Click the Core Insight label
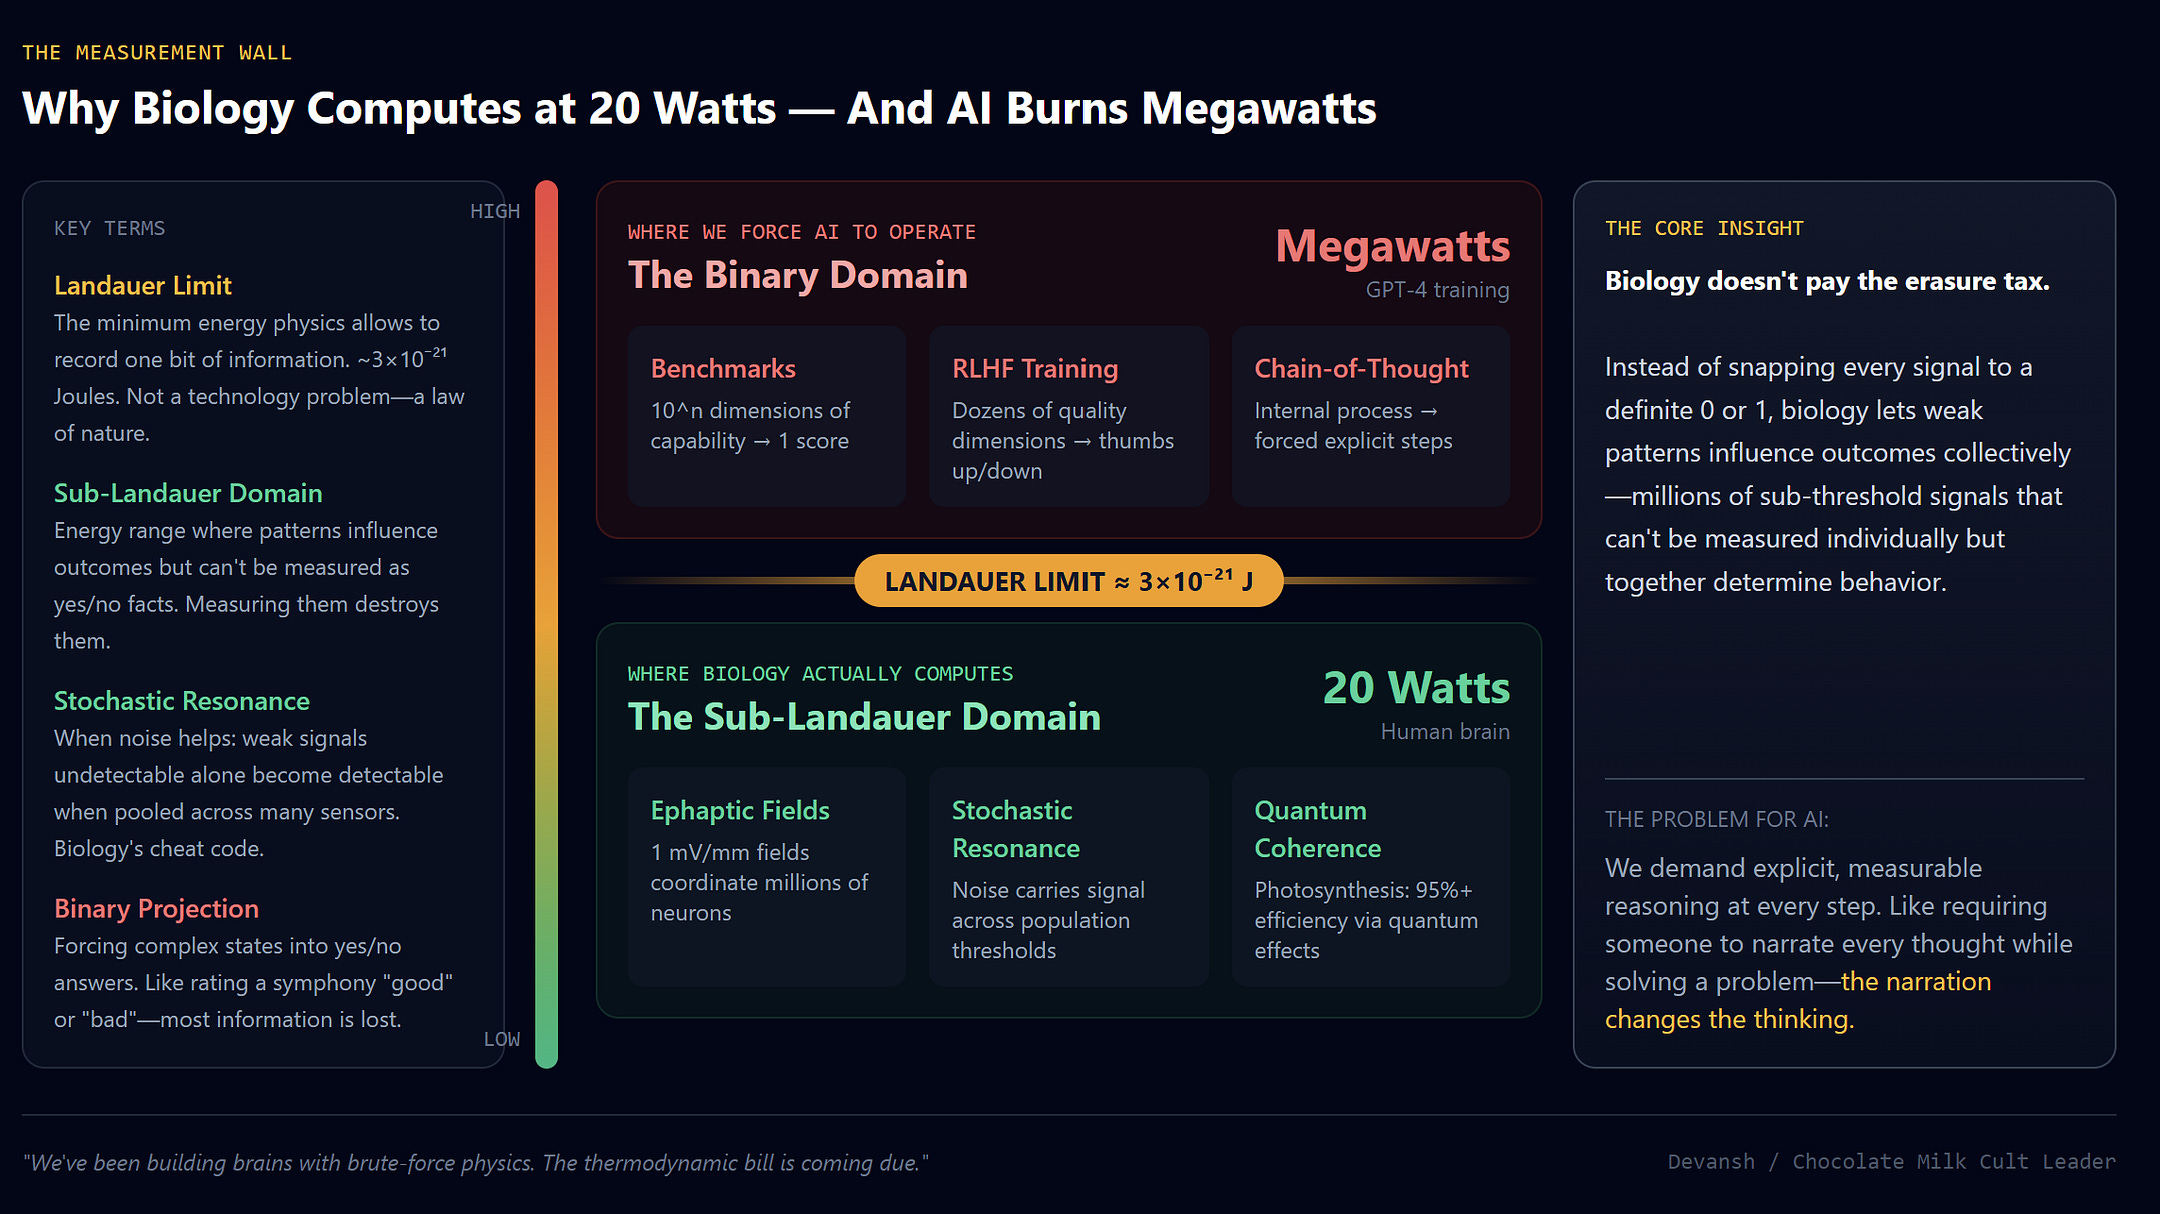Viewport: 2160px width, 1214px height. [1703, 228]
